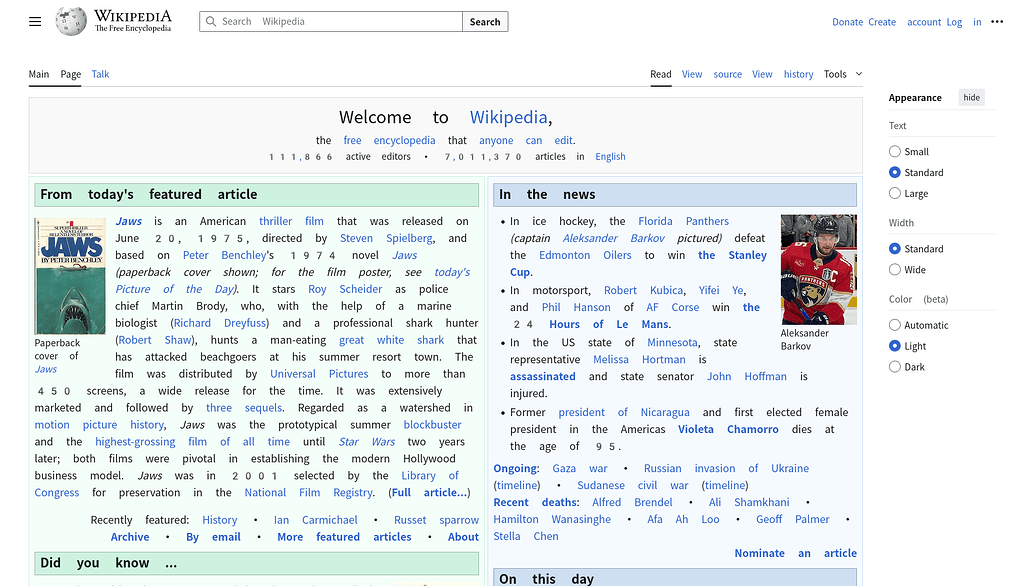
Task: Open the three-dot personal tools menu
Action: coord(996,22)
